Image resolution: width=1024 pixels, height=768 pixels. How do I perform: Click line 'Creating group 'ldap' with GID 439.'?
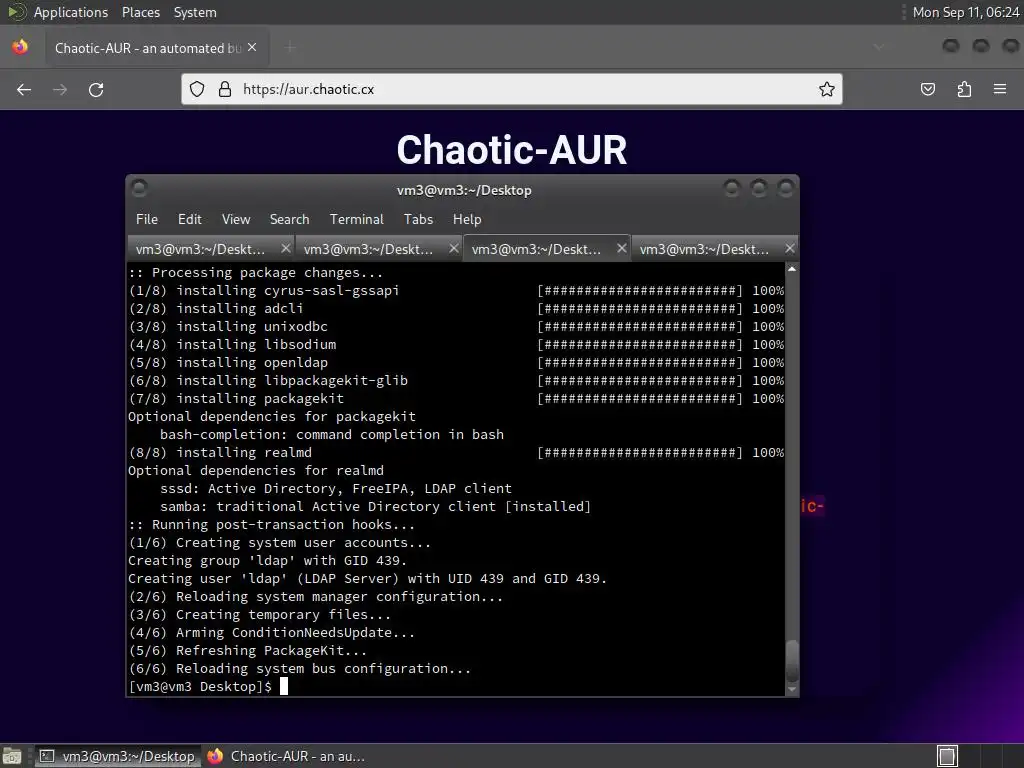coord(267,560)
